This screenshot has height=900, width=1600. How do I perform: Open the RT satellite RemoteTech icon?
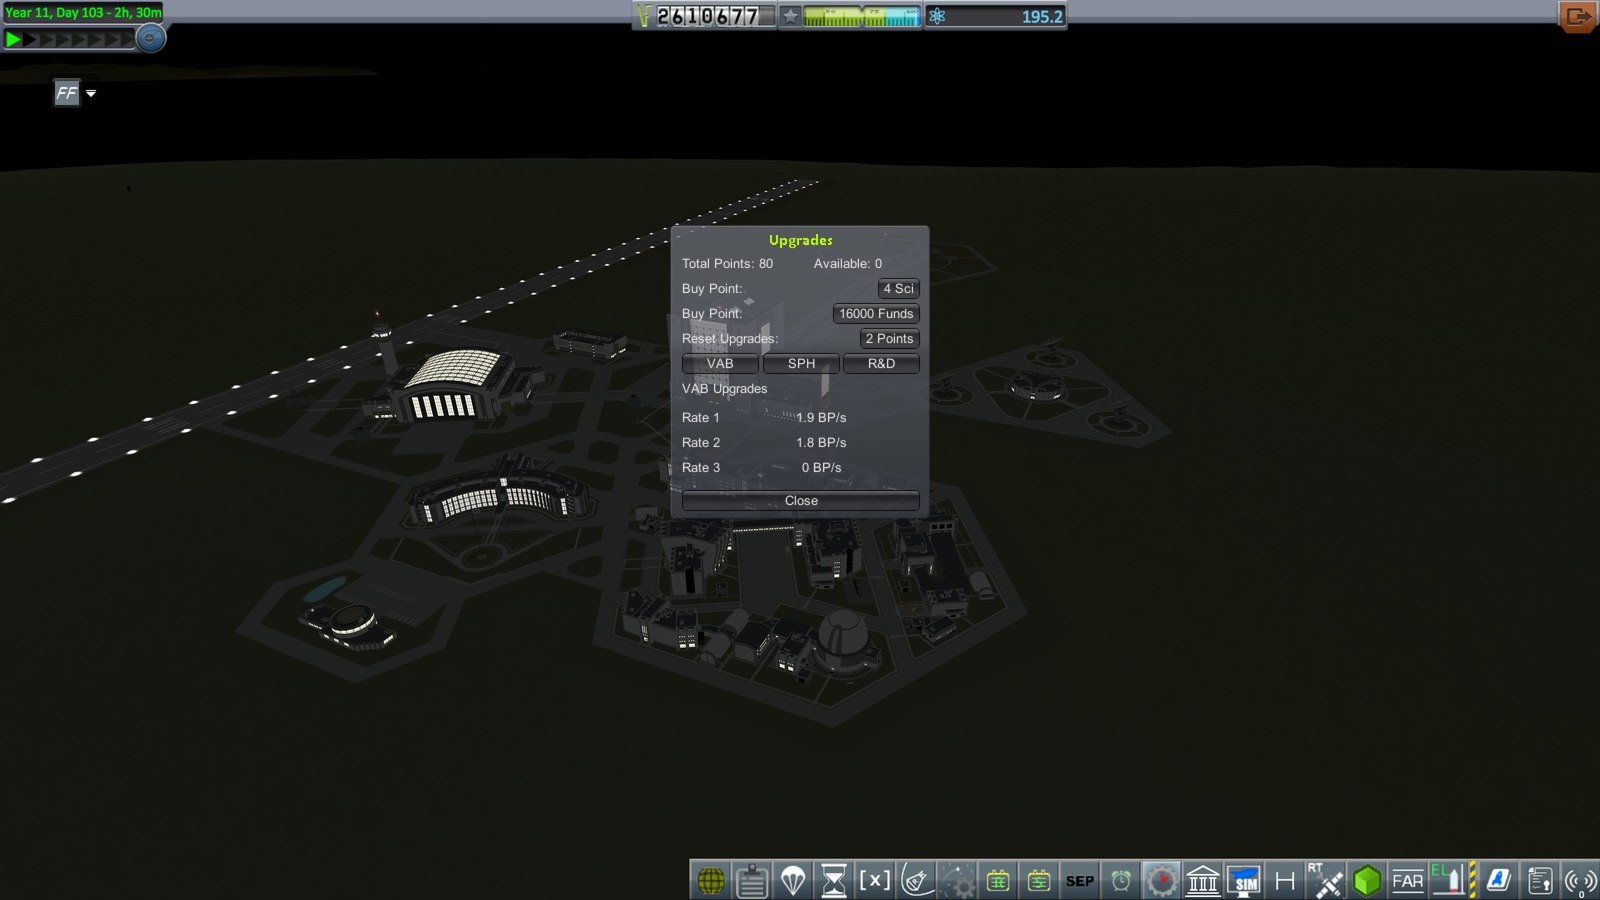click(1326, 881)
